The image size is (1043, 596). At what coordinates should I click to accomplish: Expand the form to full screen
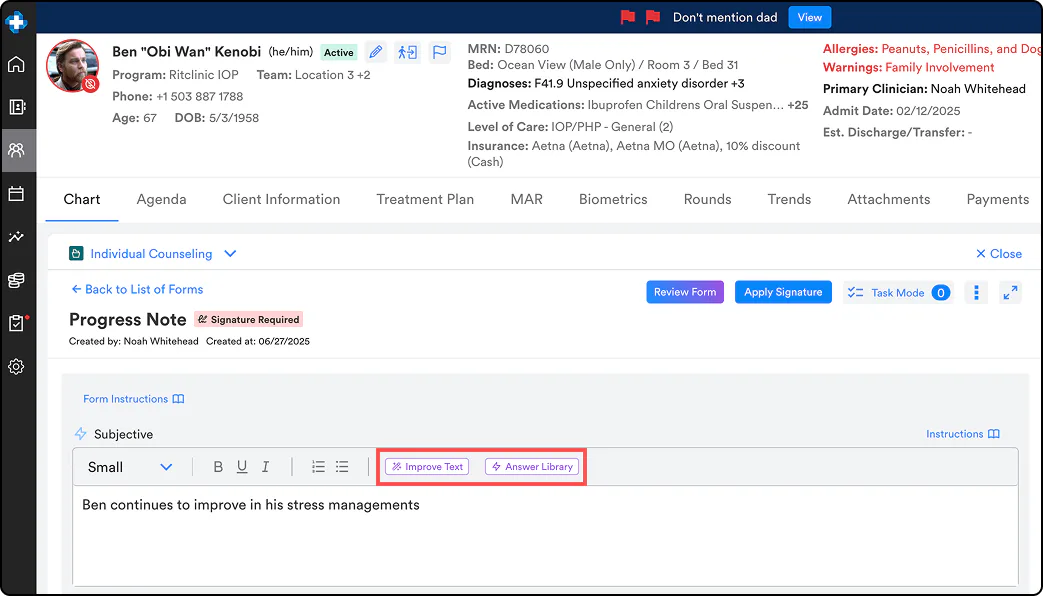pyautogui.click(x=1010, y=293)
